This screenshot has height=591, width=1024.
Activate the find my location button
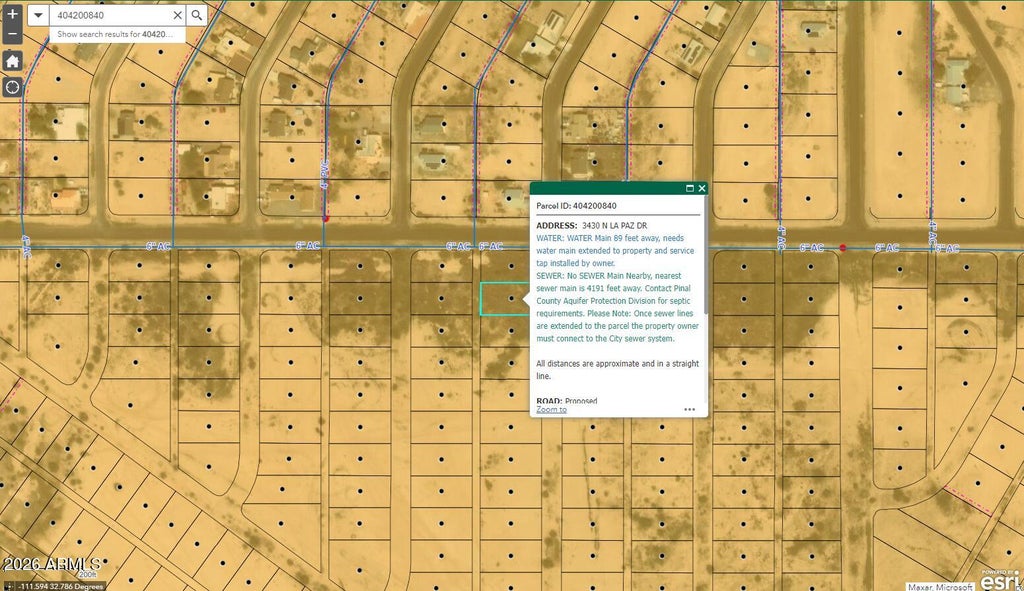12,87
